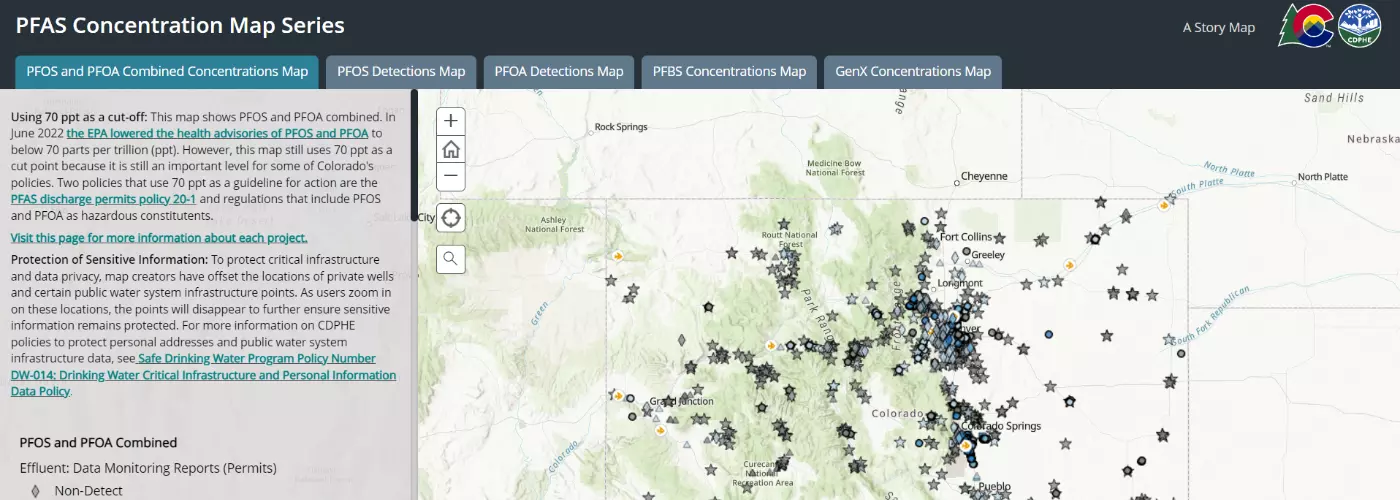Zoom in on the map
Viewport: 1400px width, 500px height.
[x=451, y=121]
